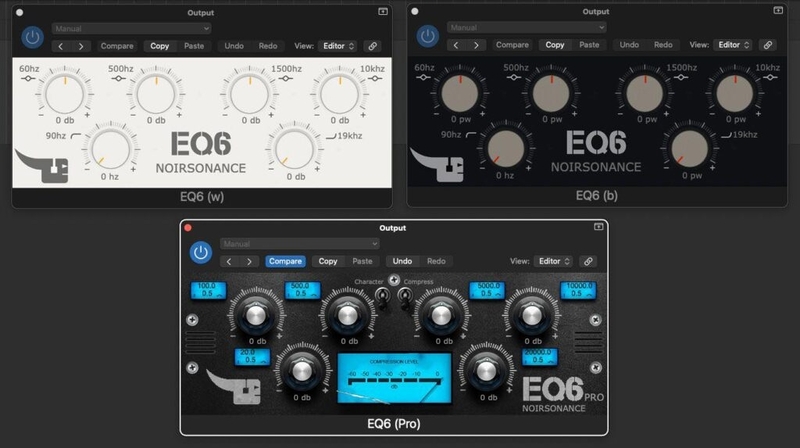Open Manual preset dropdown in EQ6 (Pro) window

300,244
